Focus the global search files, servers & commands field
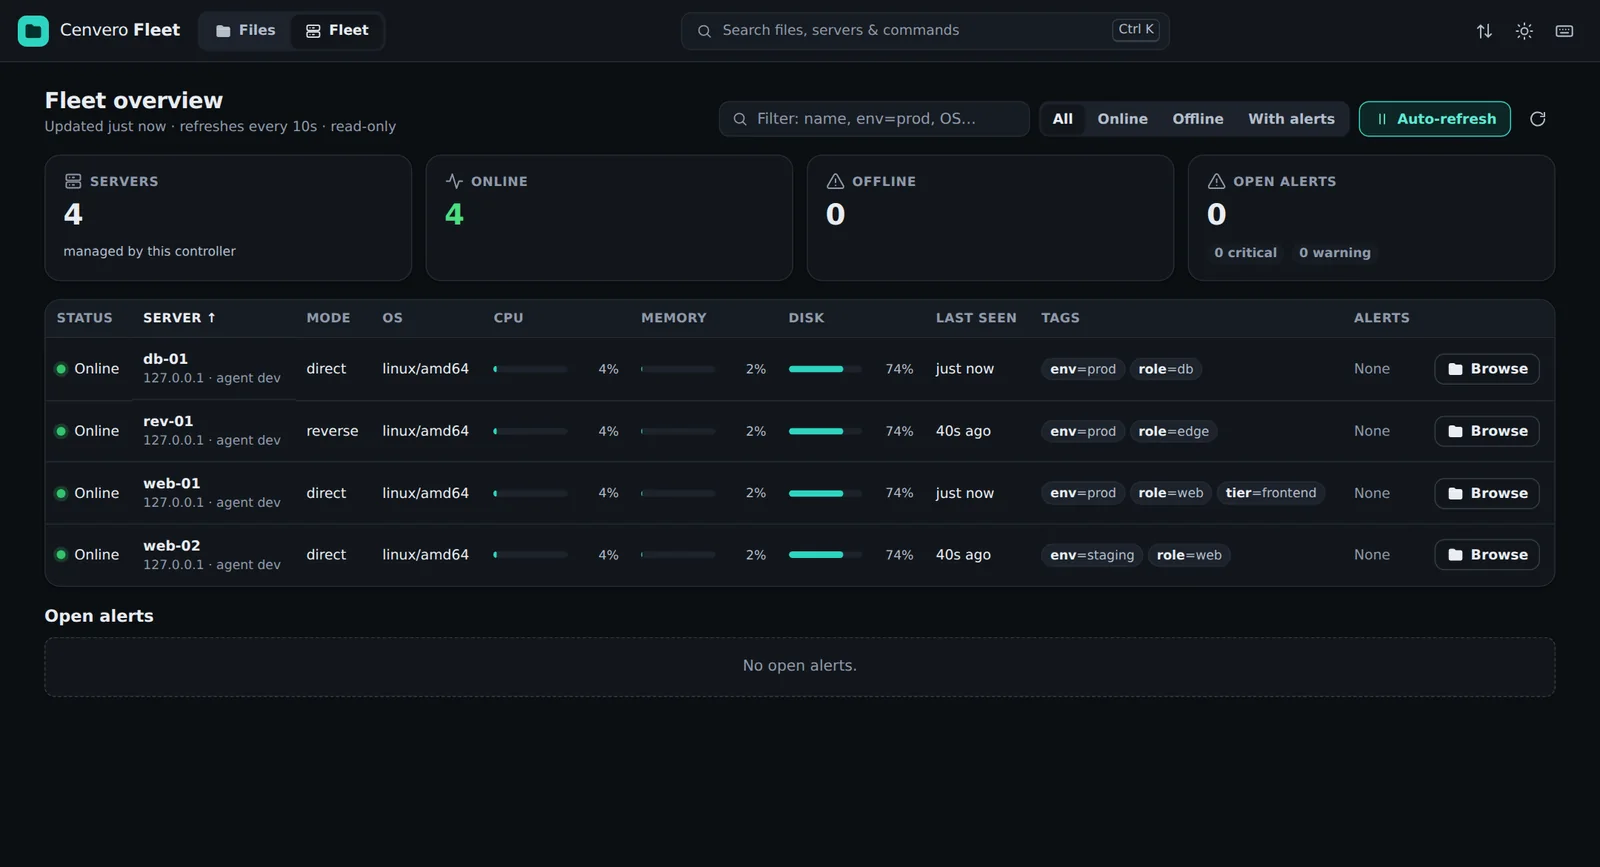Viewport: 1600px width, 867px height. 925,31
